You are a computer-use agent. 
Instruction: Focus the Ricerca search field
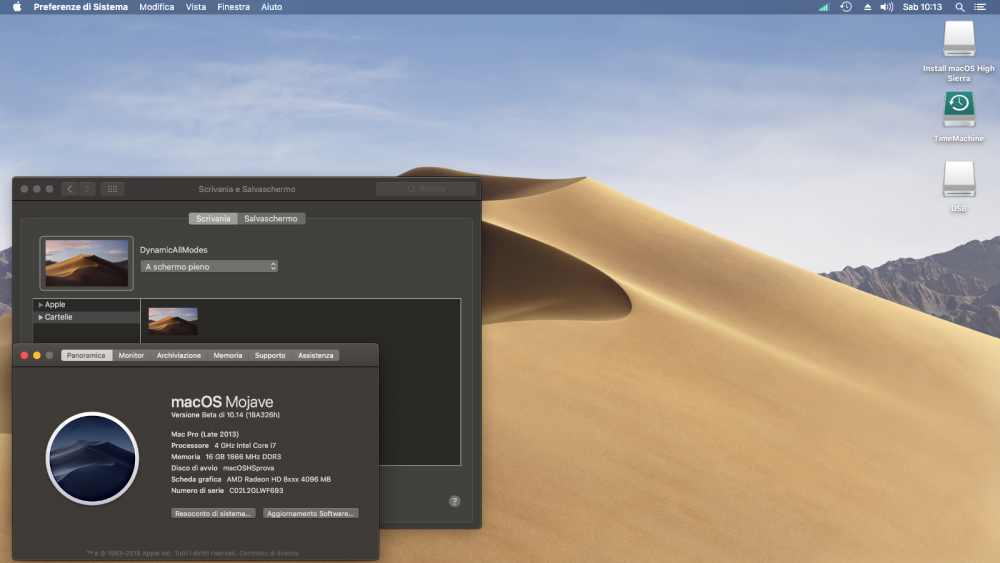pyautogui.click(x=426, y=189)
